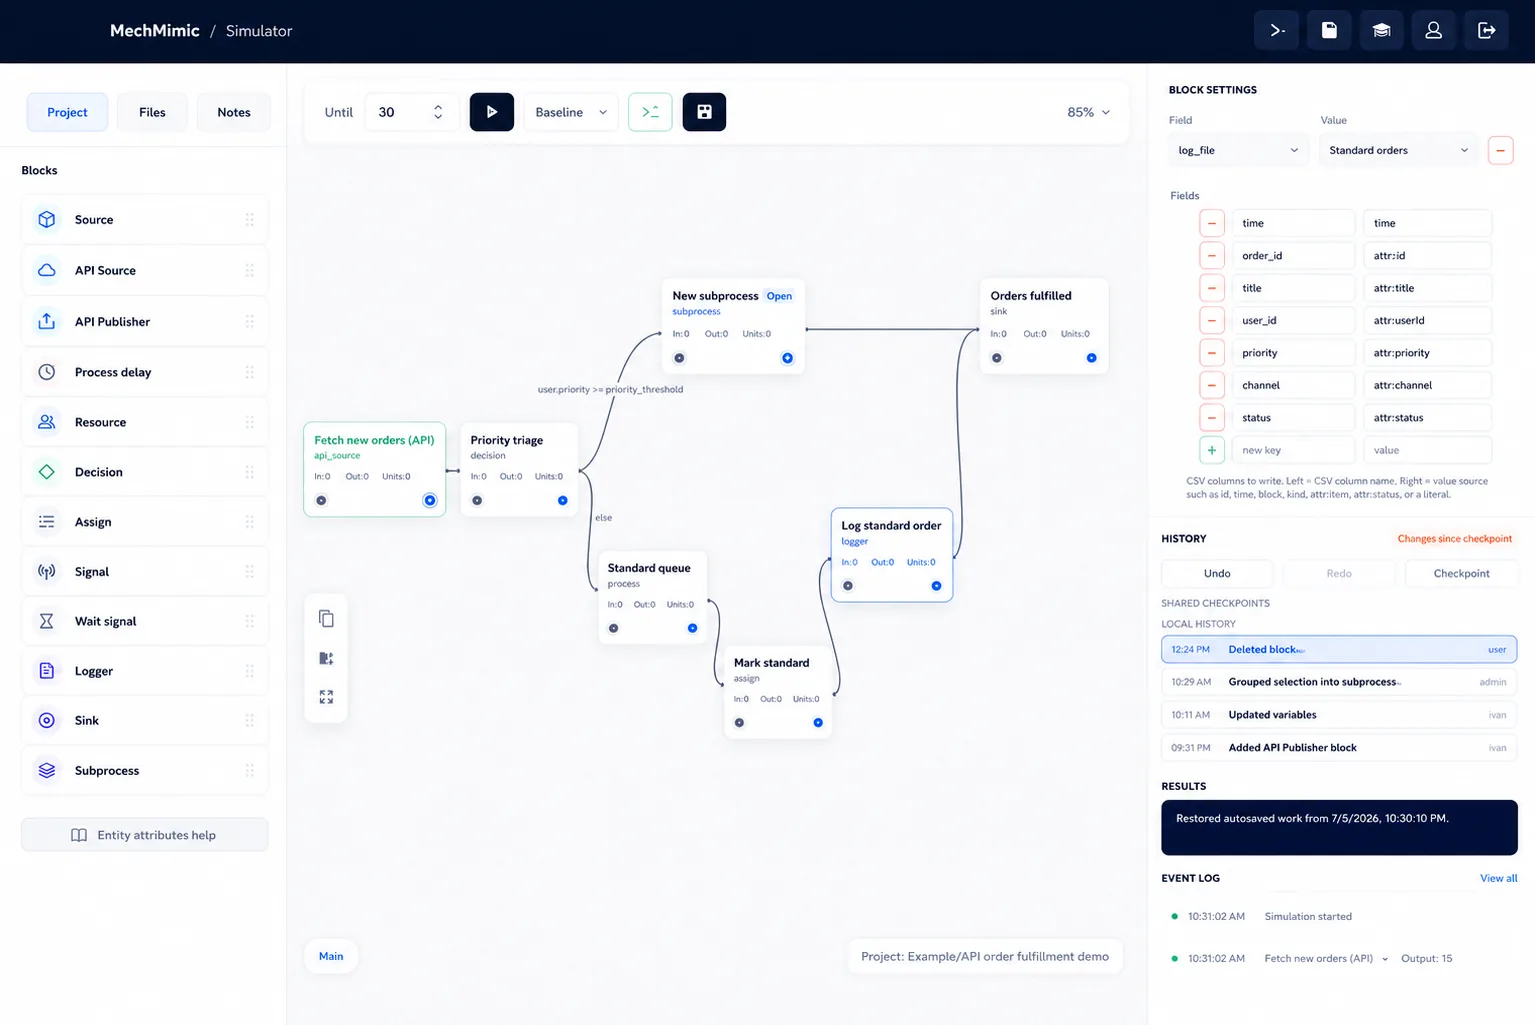Select Added API Publisher block history entry

coord(1339,748)
